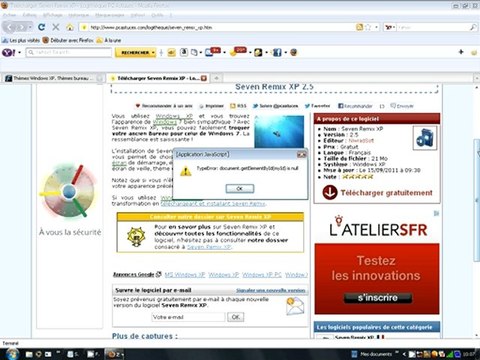The height and width of the screenshot is (360, 480).
Task: Click the 's'inscrire' button in SFR ad
Action: click(378, 298)
